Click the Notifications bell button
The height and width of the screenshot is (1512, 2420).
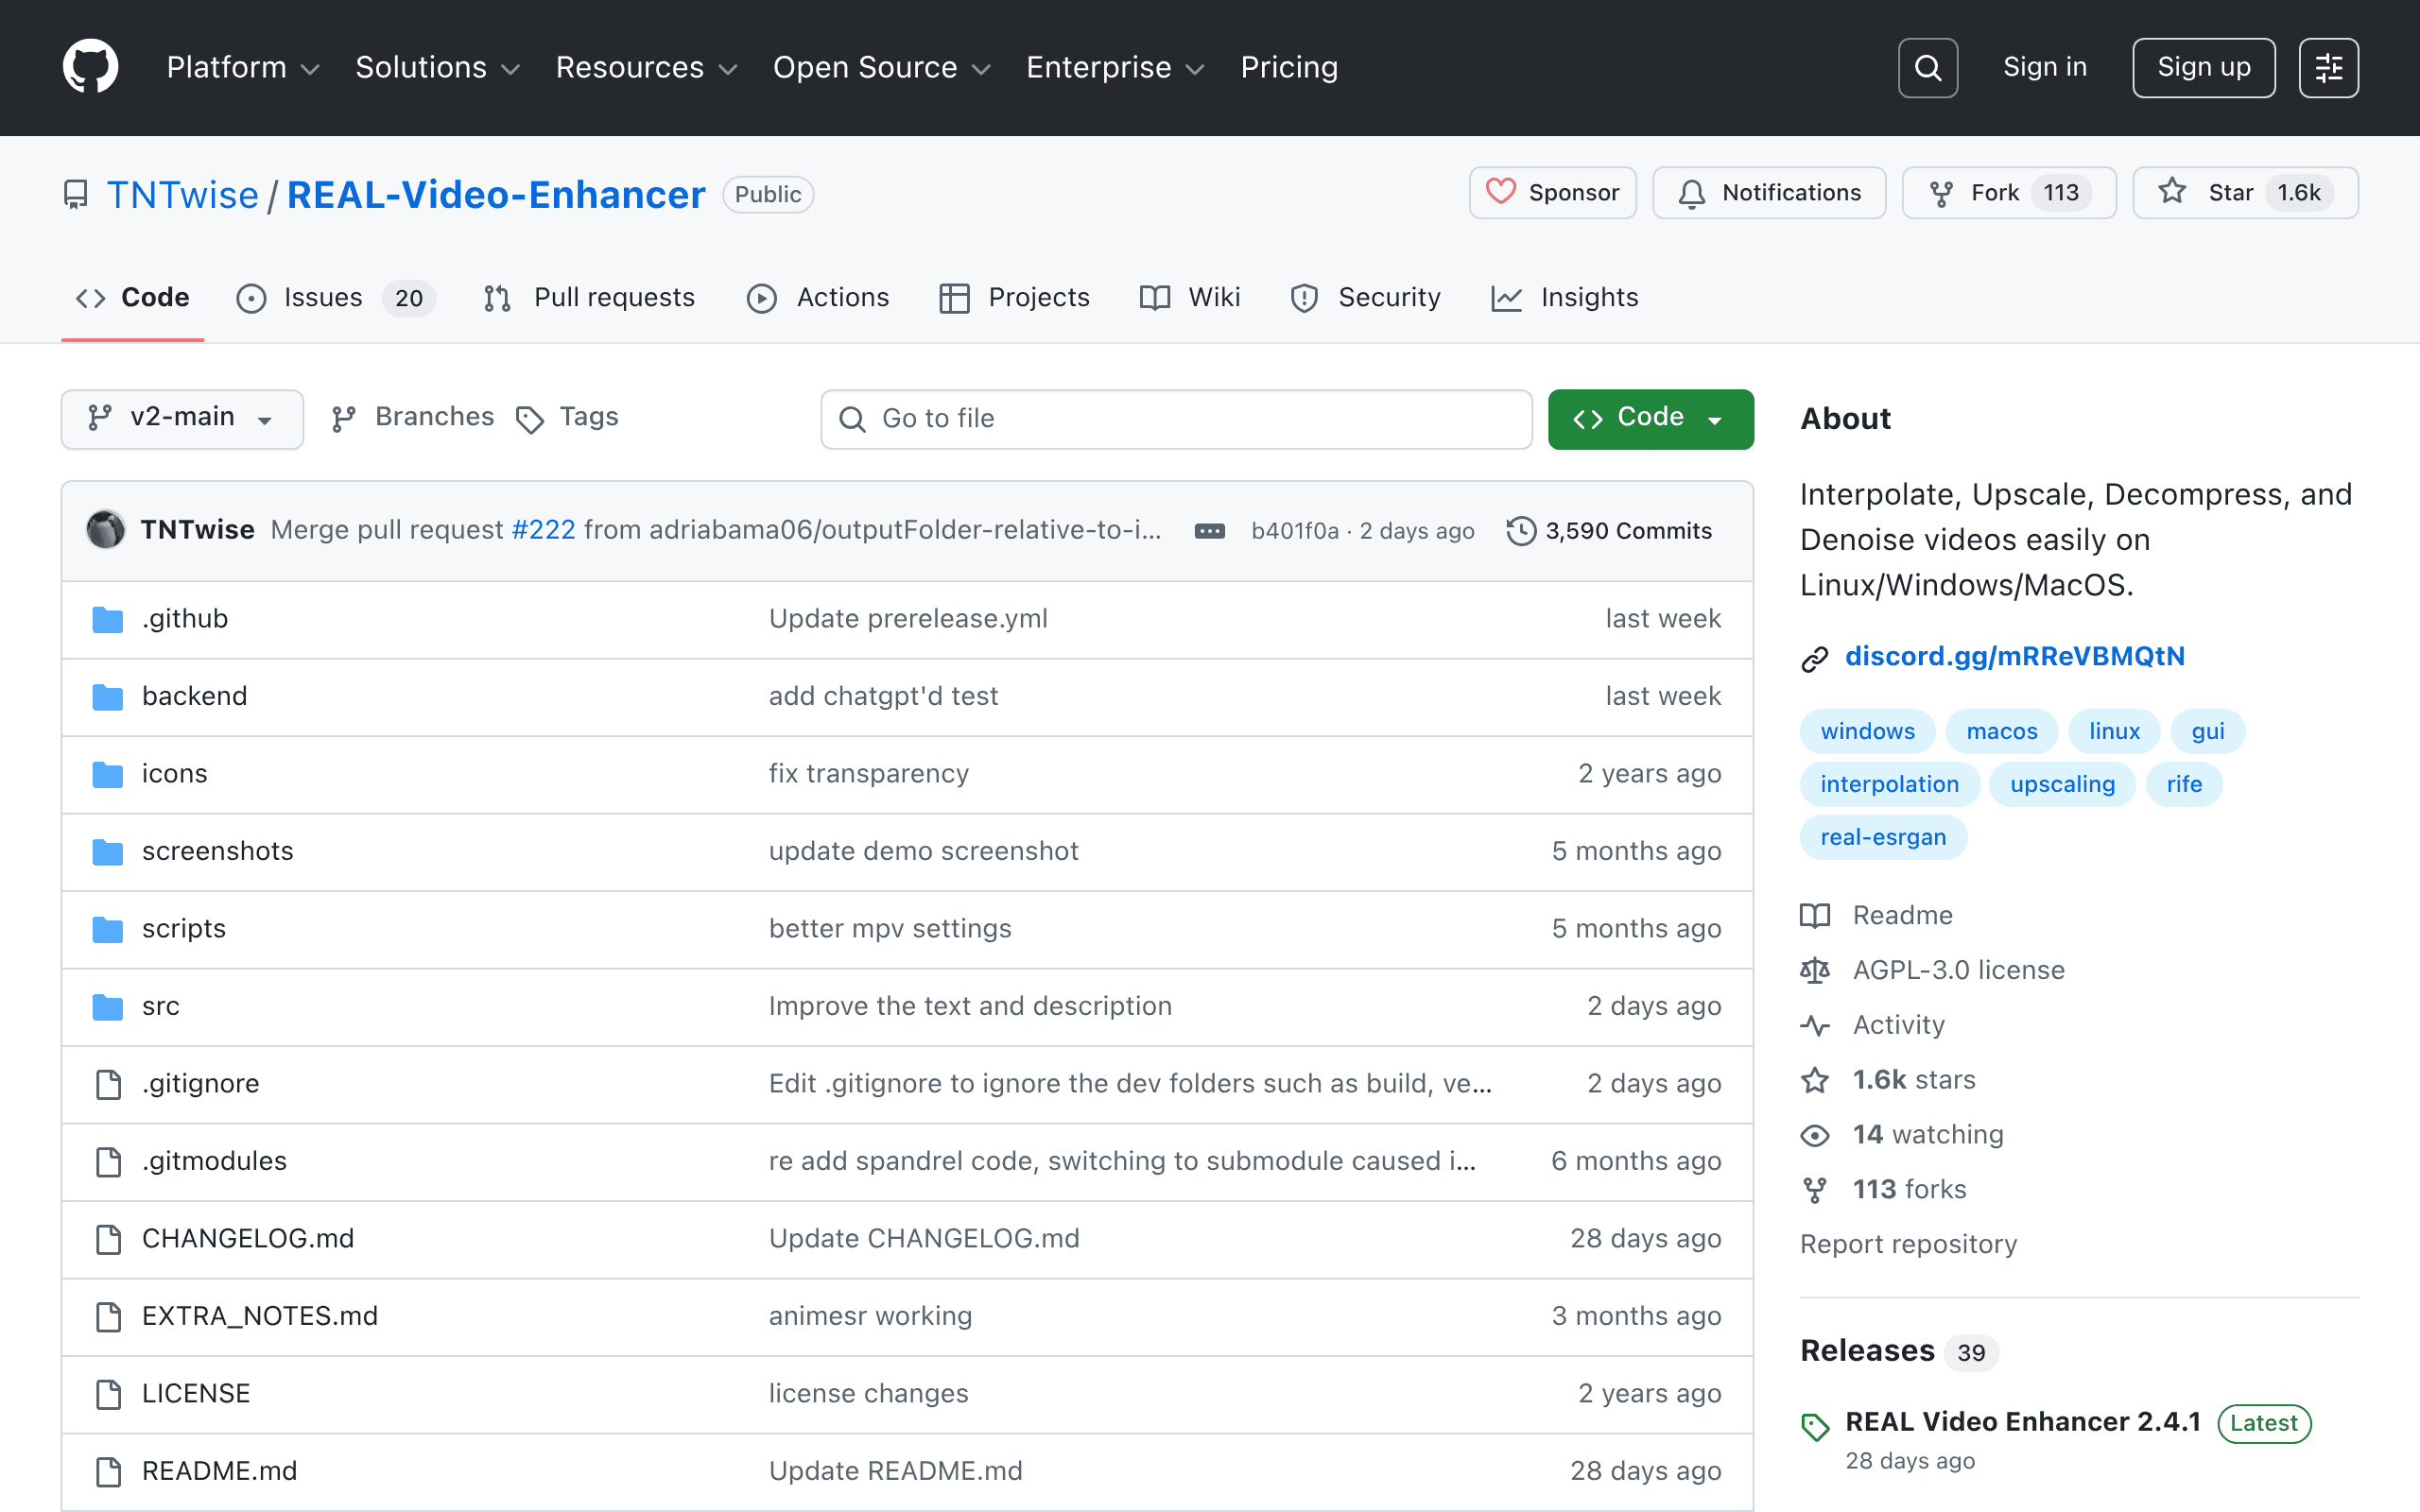pos(1768,193)
